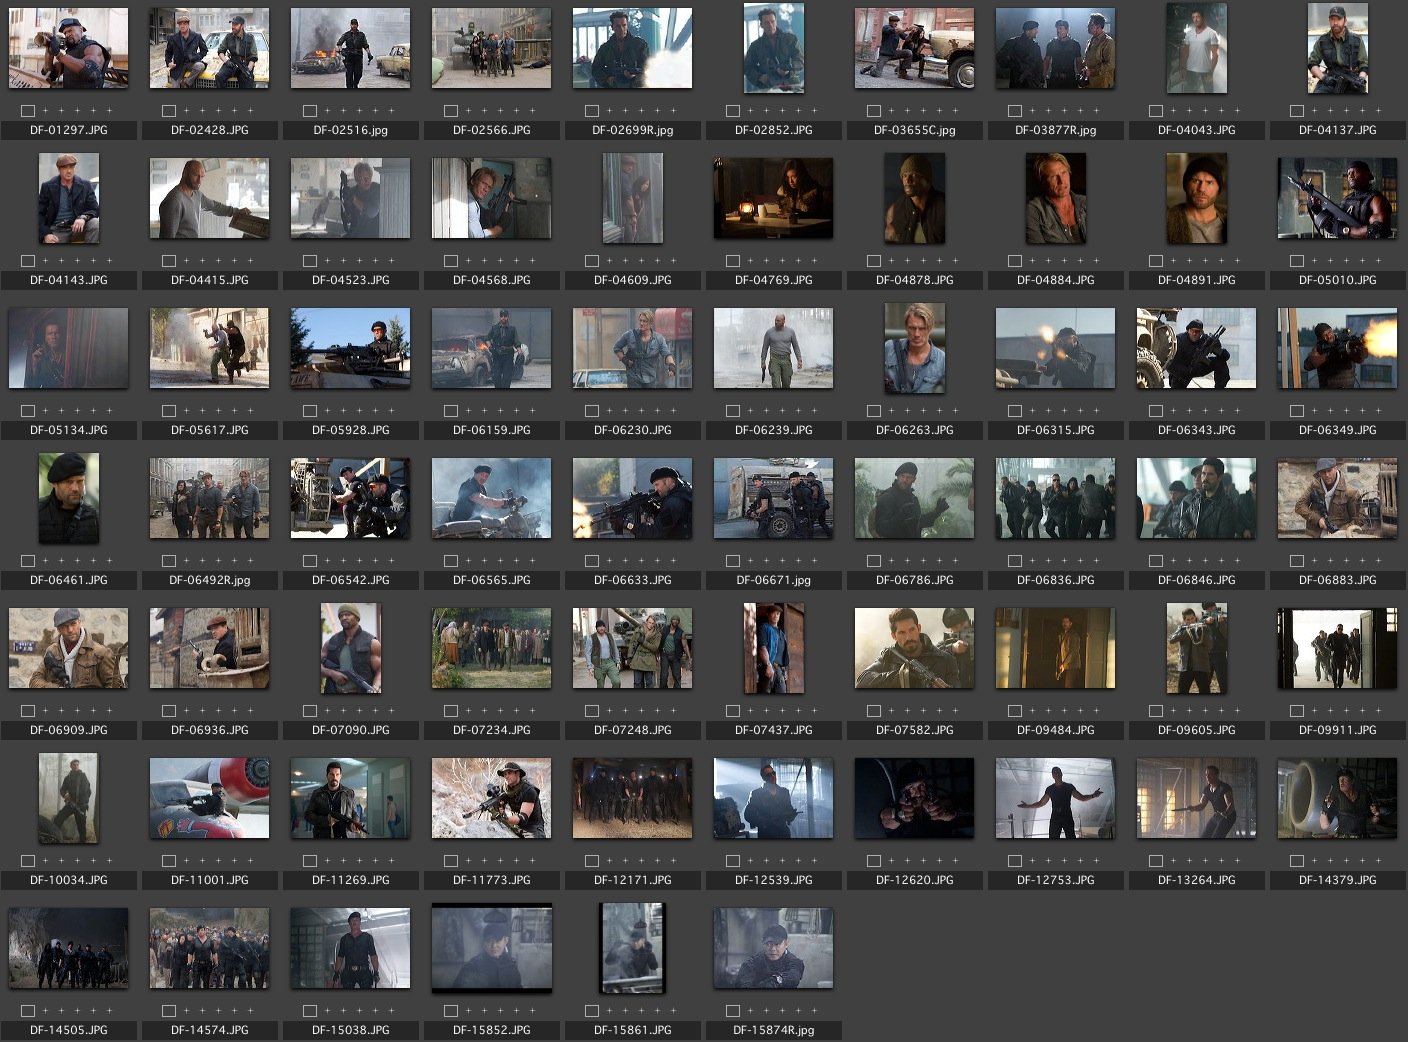Click the filename label DF-10034.JPG

point(68,880)
